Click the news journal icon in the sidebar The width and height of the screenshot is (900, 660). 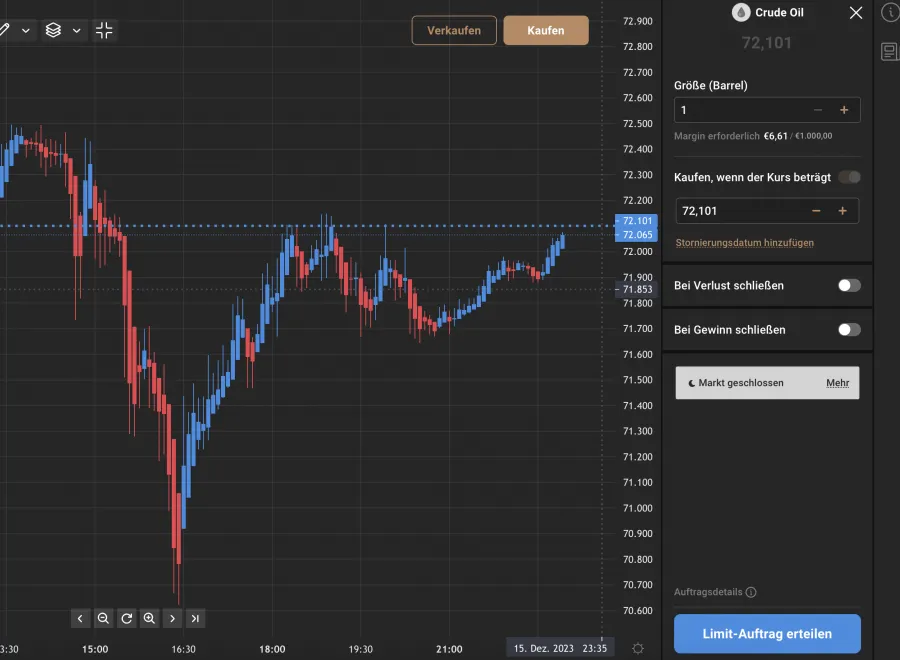tap(889, 51)
